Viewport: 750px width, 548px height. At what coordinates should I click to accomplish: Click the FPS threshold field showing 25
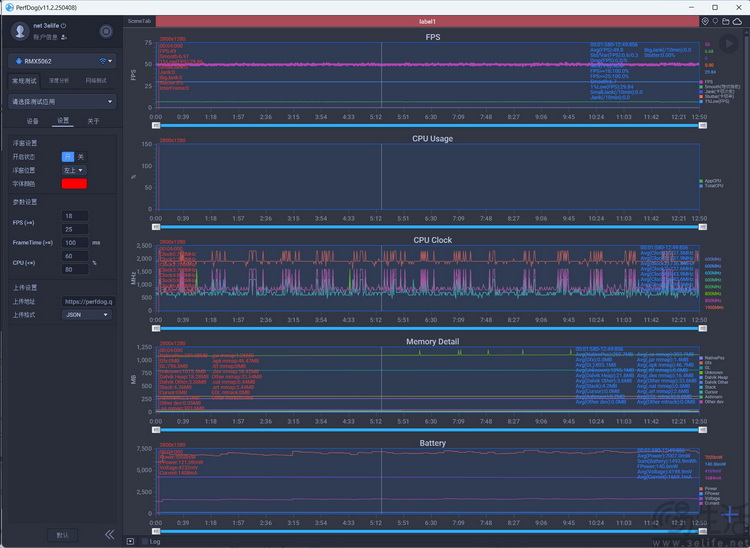75,229
